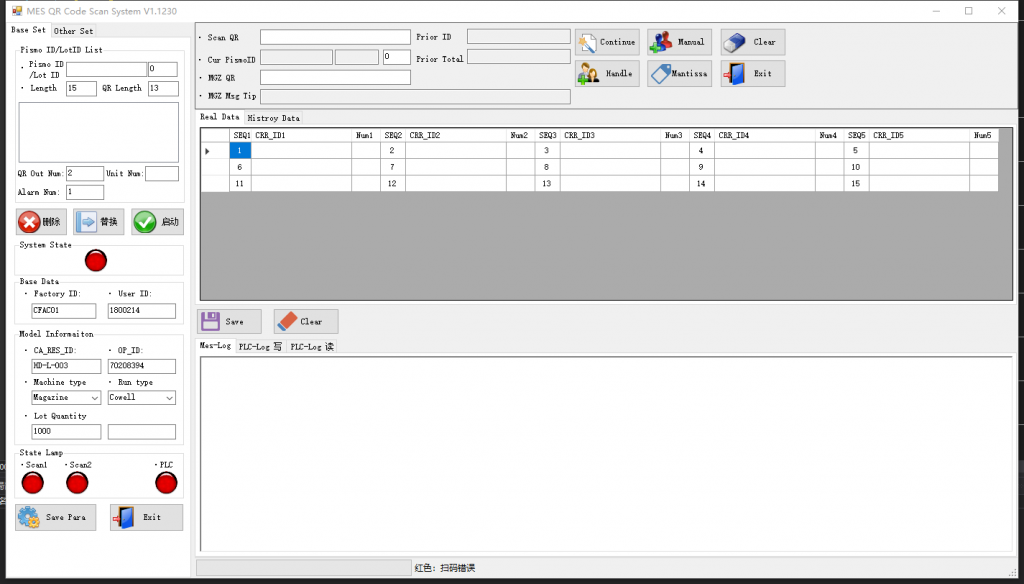Click the Continue button with wand icon
Screen dimensions: 1024x584
[607, 42]
